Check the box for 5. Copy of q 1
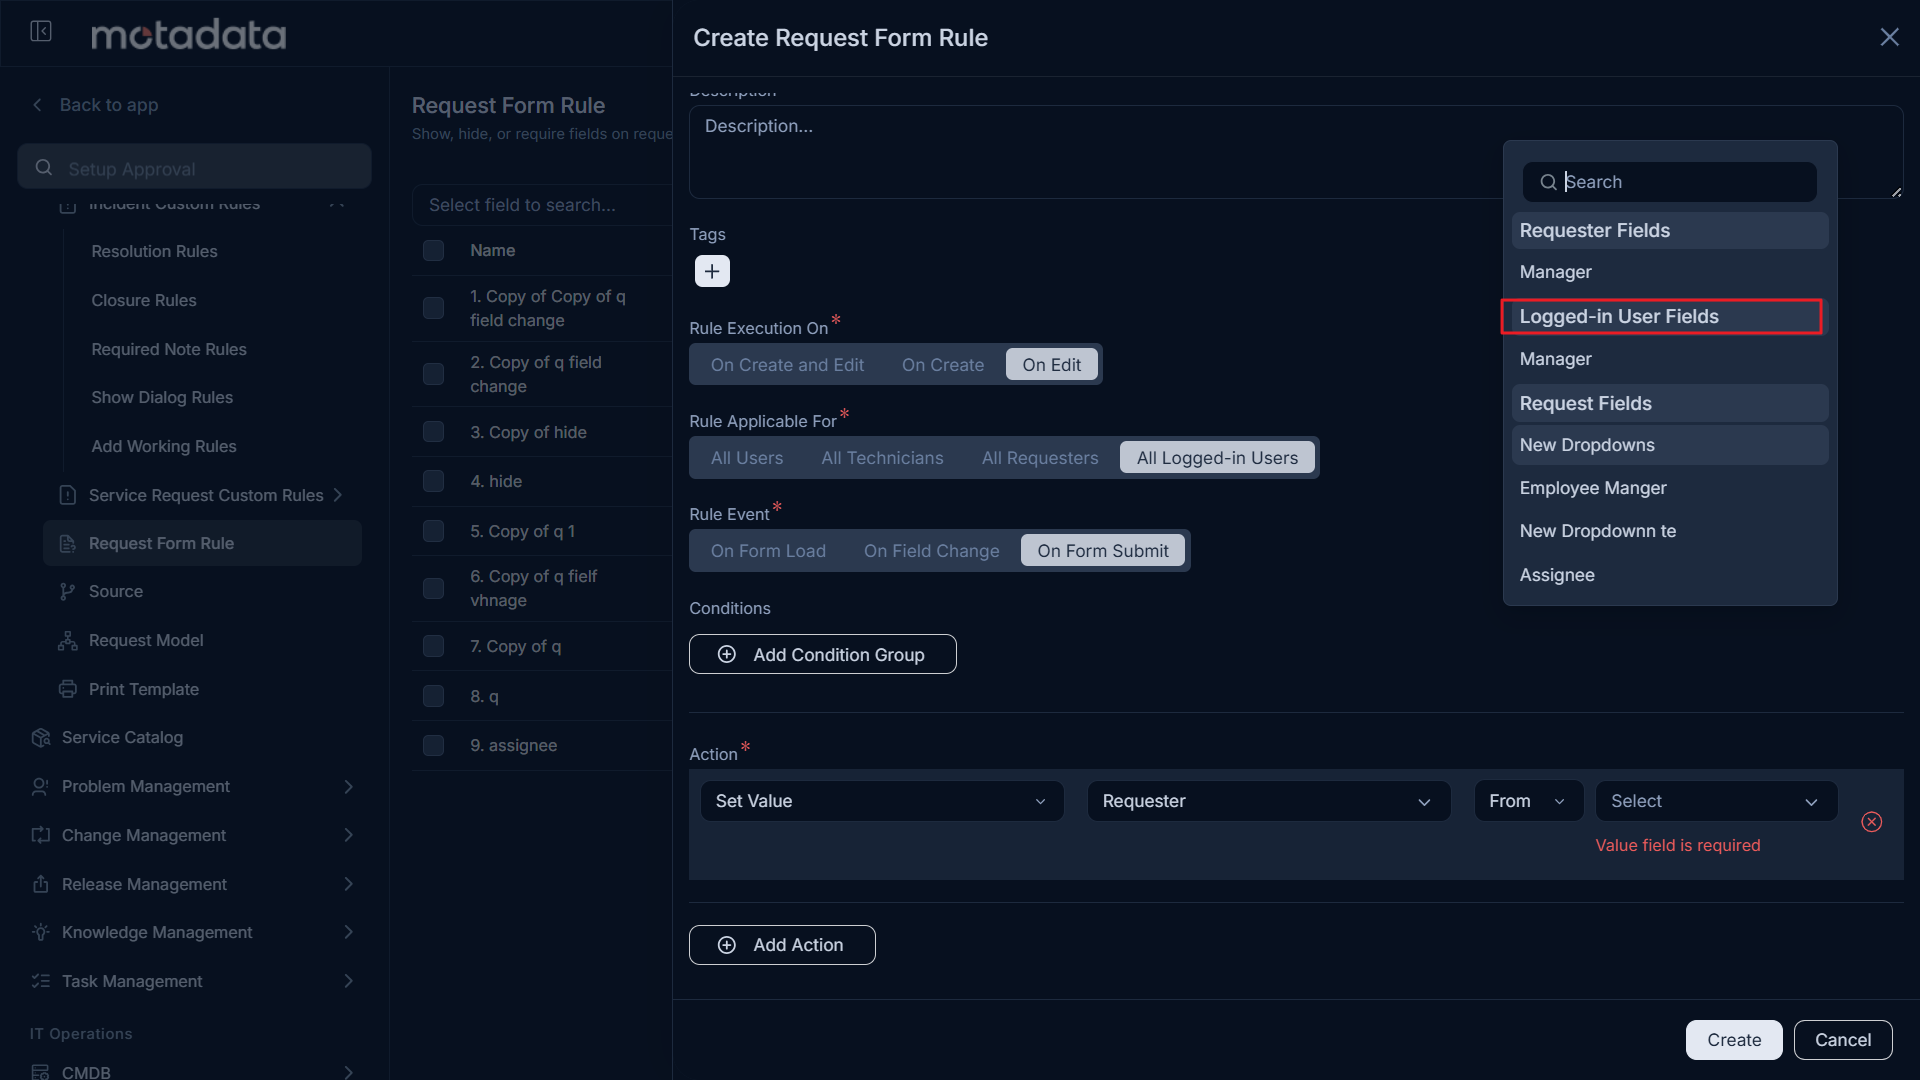The height and width of the screenshot is (1080, 1920). 433,531
